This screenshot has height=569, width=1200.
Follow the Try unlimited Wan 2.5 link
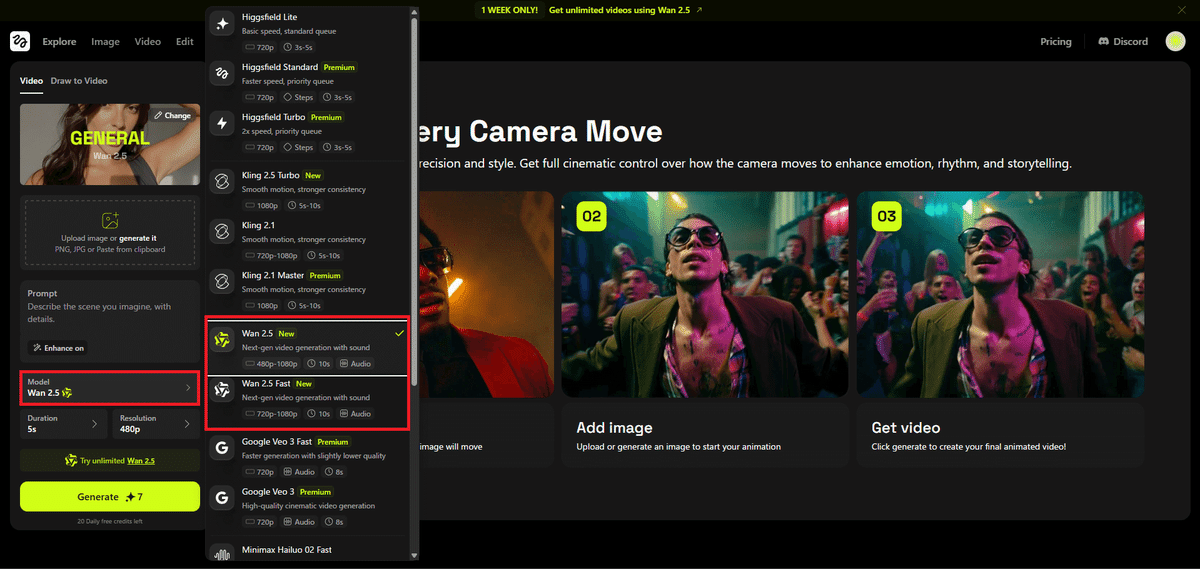pos(110,461)
